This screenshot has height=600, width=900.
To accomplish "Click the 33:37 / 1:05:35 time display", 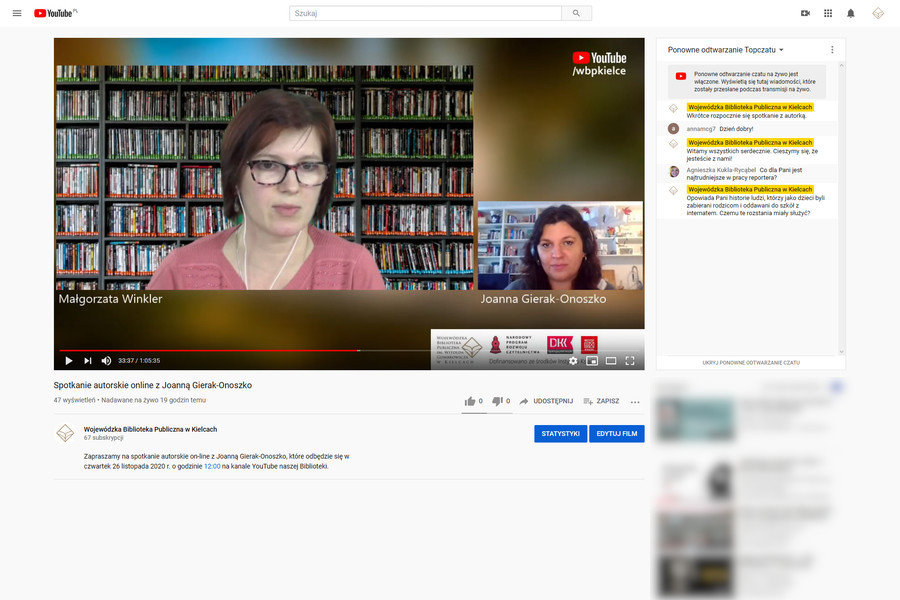I will click(x=139, y=361).
